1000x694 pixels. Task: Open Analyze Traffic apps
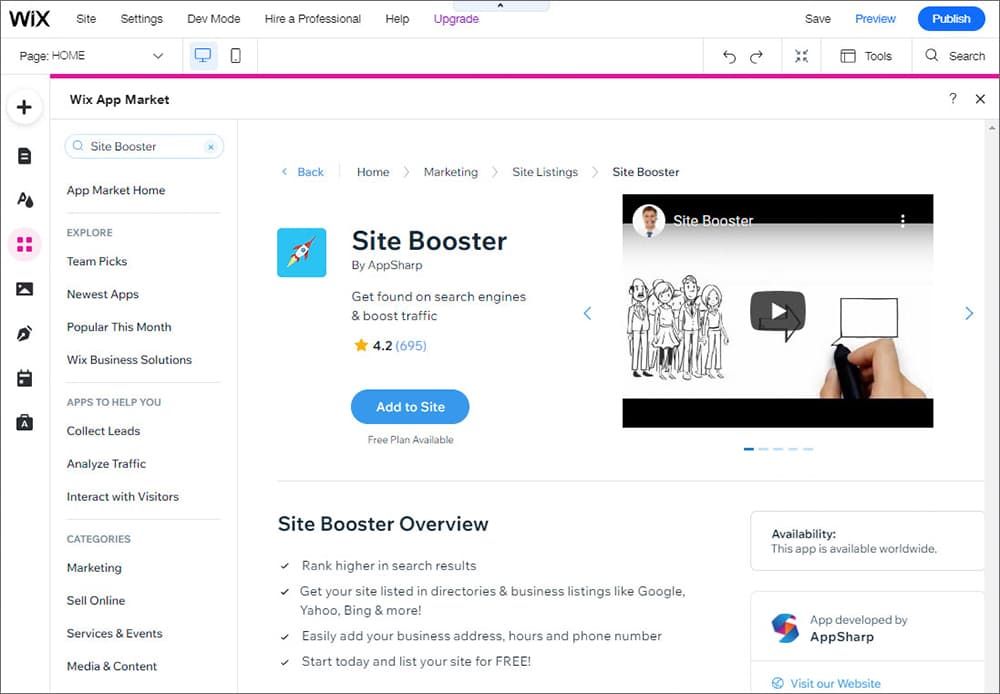click(x=107, y=464)
